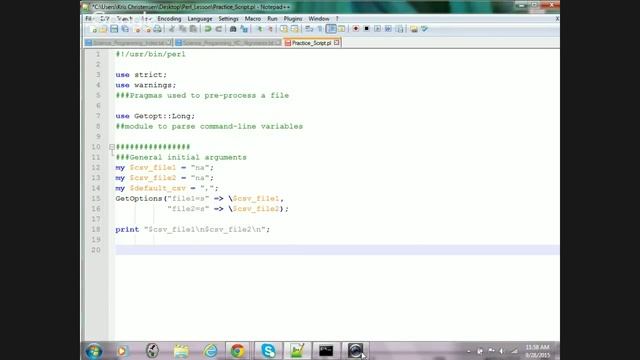
Task: Toggle synchronized vertical scrolling
Action: click(284, 29)
